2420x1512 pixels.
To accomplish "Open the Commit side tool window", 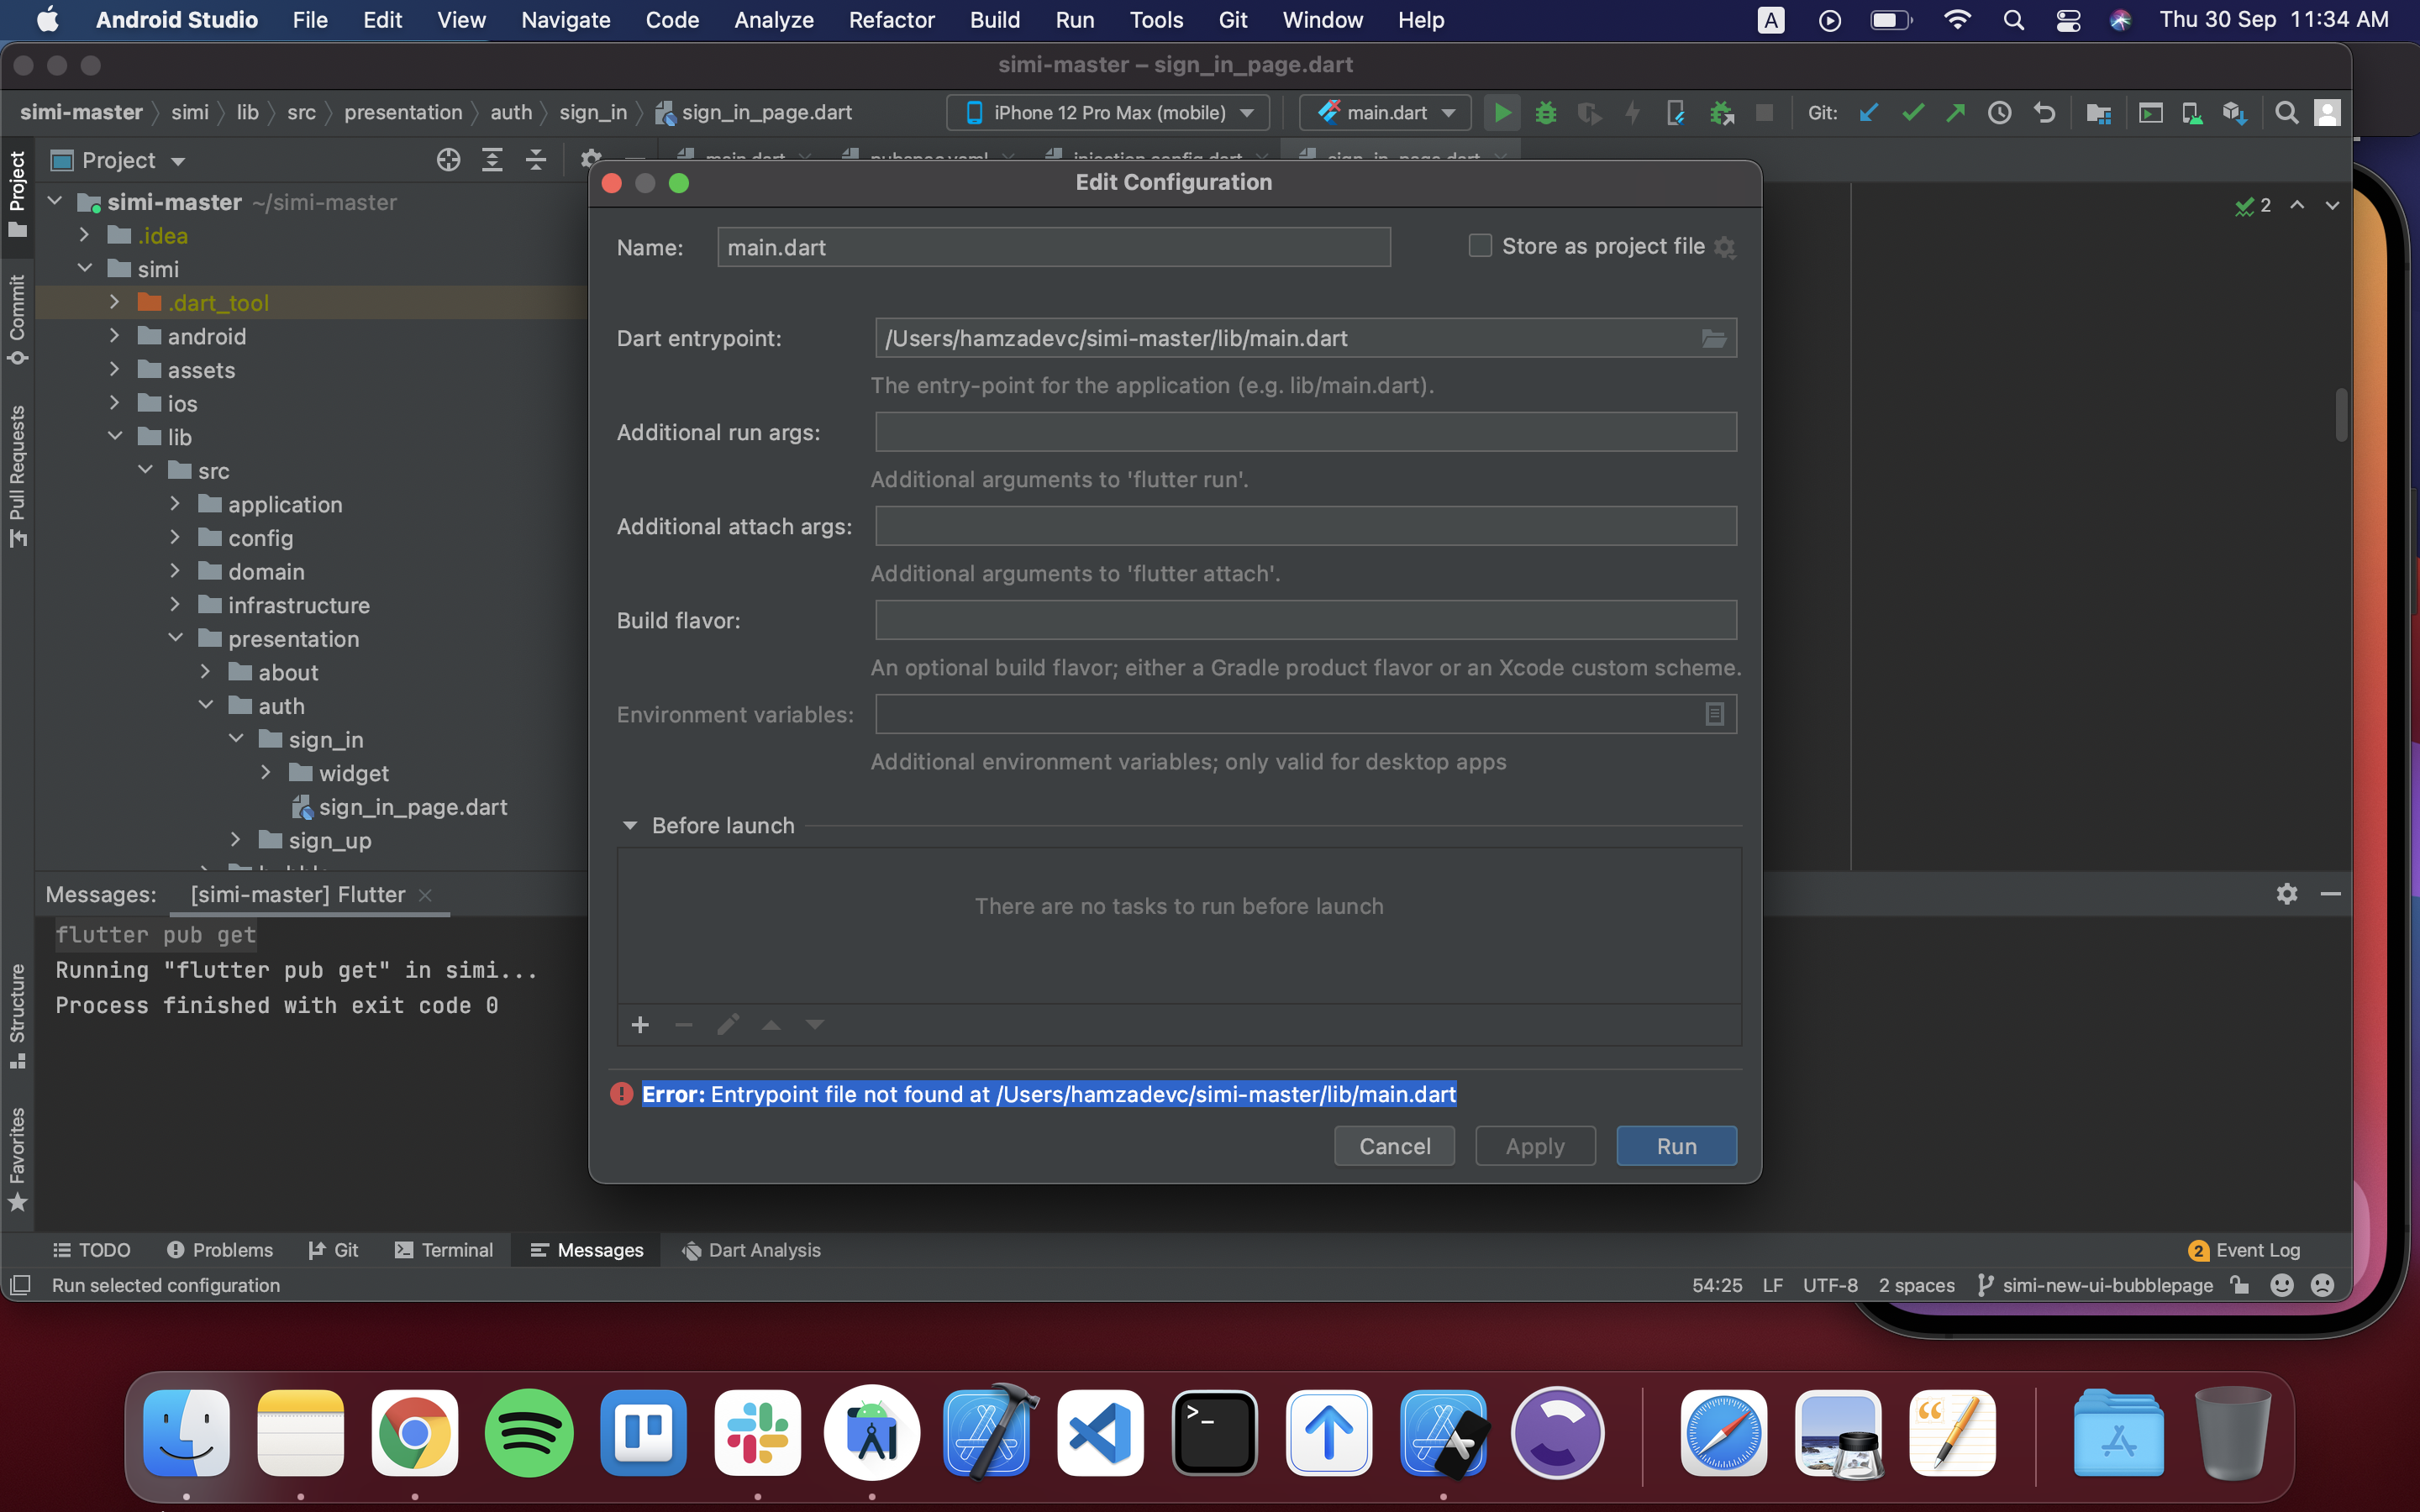I will tap(17, 320).
